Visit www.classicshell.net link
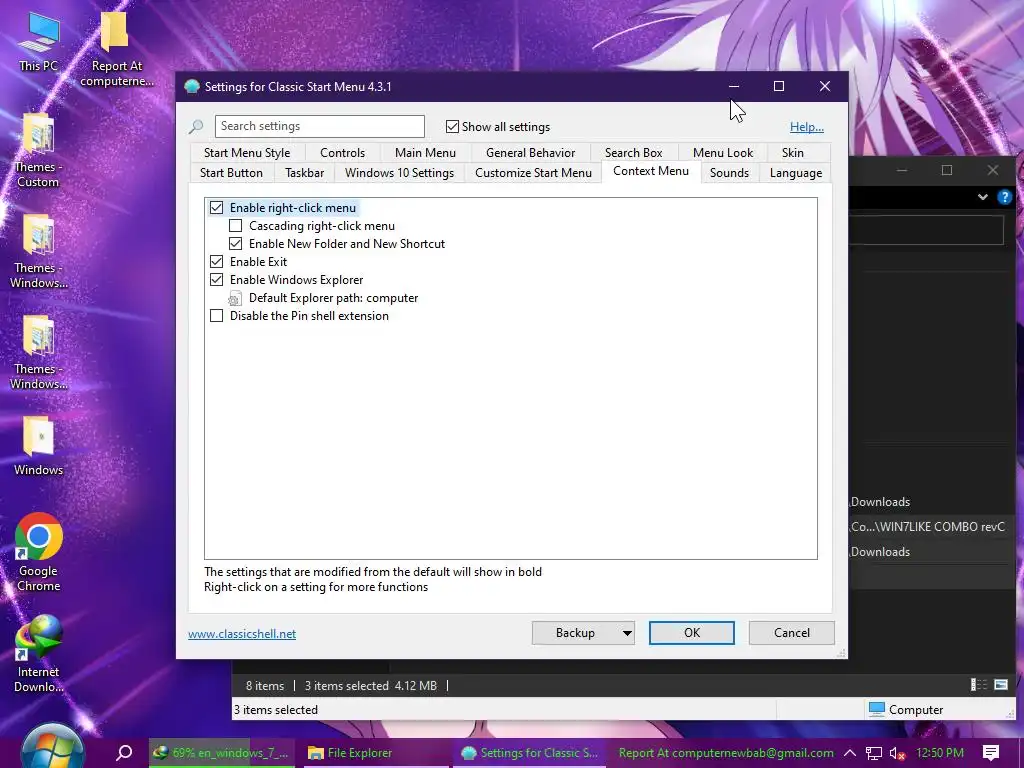 point(242,633)
